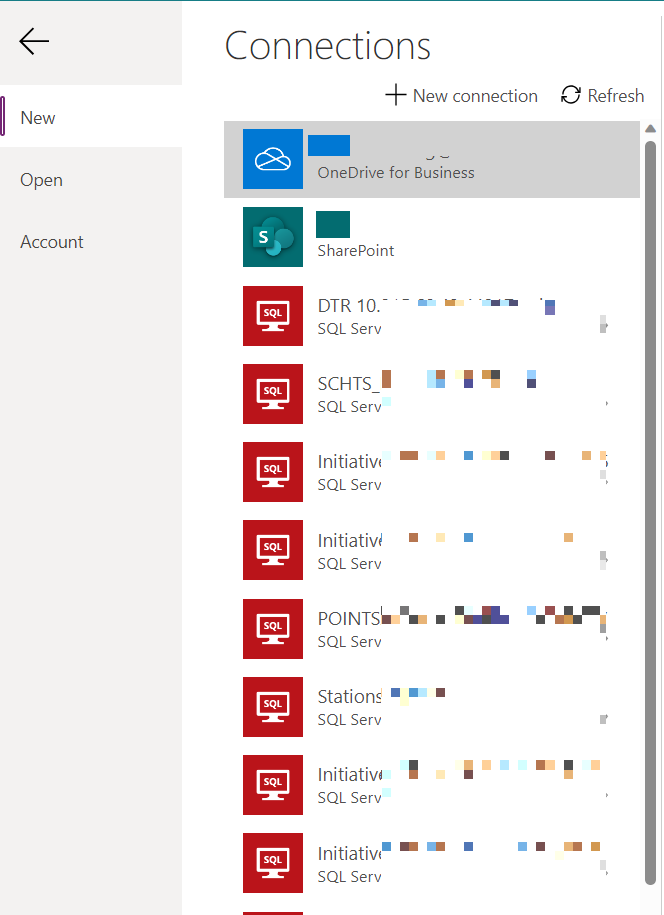Image resolution: width=664 pixels, height=915 pixels.
Task: Select SQL icon for POINTS connection
Action: 272,629
